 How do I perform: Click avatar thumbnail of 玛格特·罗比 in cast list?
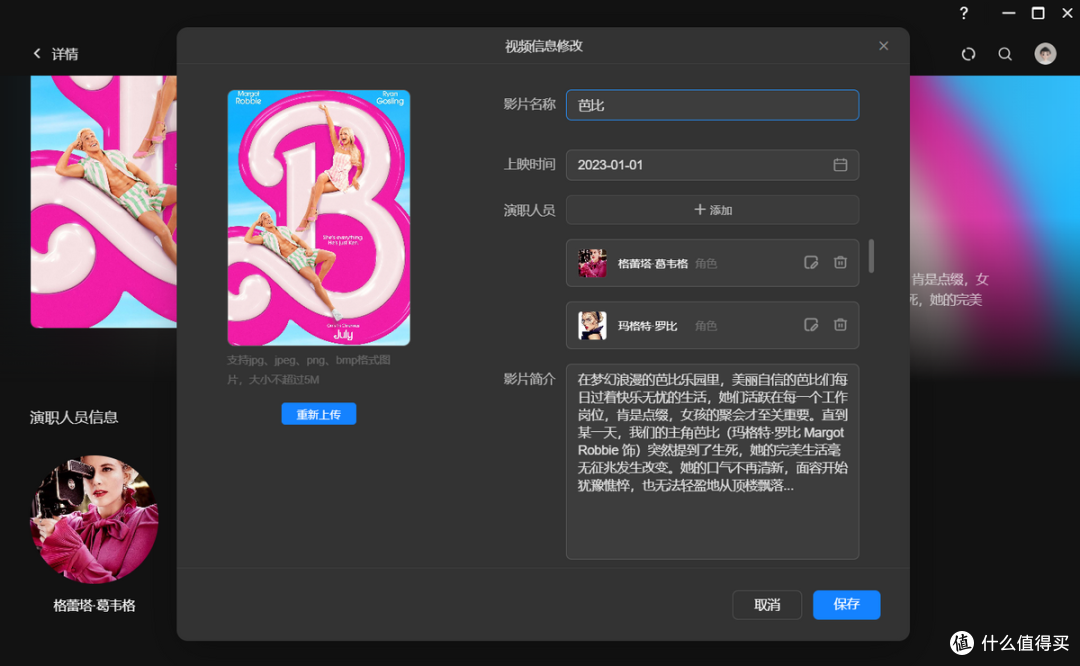click(x=592, y=325)
